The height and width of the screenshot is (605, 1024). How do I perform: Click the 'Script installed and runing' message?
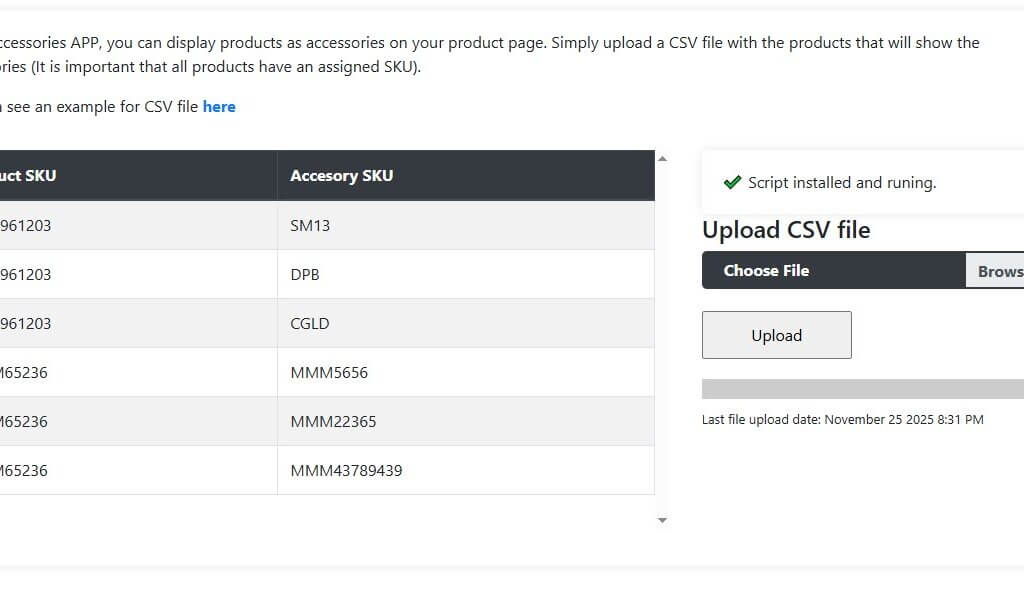[x=842, y=182]
